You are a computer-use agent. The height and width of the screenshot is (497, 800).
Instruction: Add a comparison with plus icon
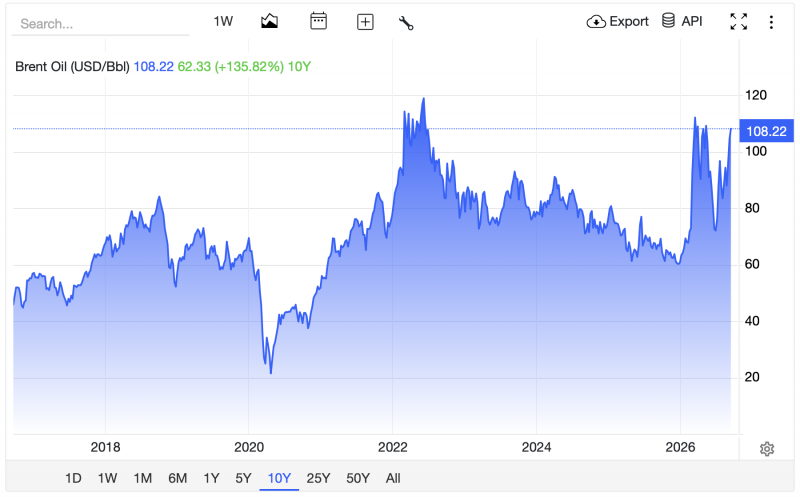tap(365, 22)
